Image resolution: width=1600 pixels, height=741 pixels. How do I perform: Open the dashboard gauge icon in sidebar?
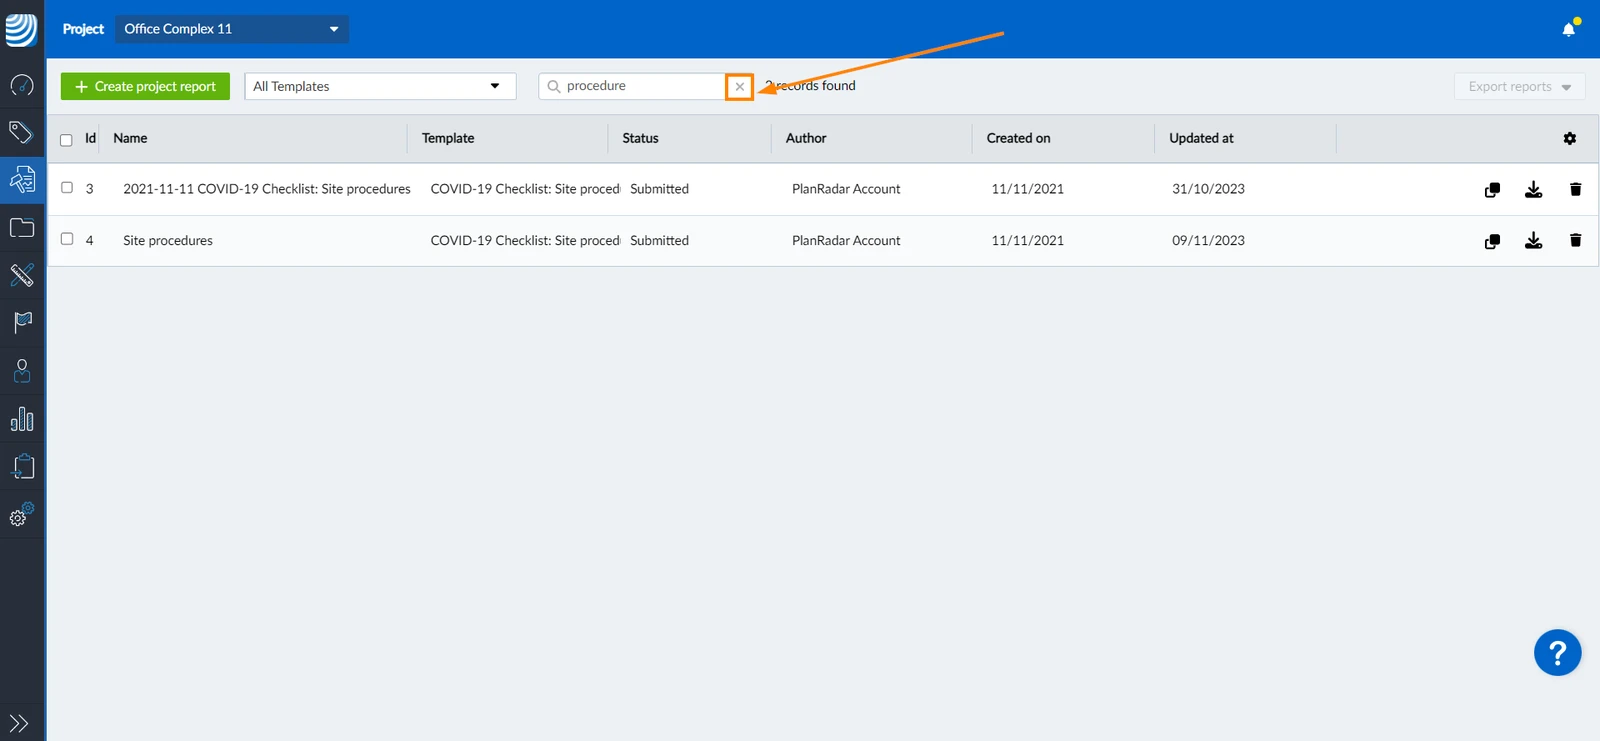point(22,85)
